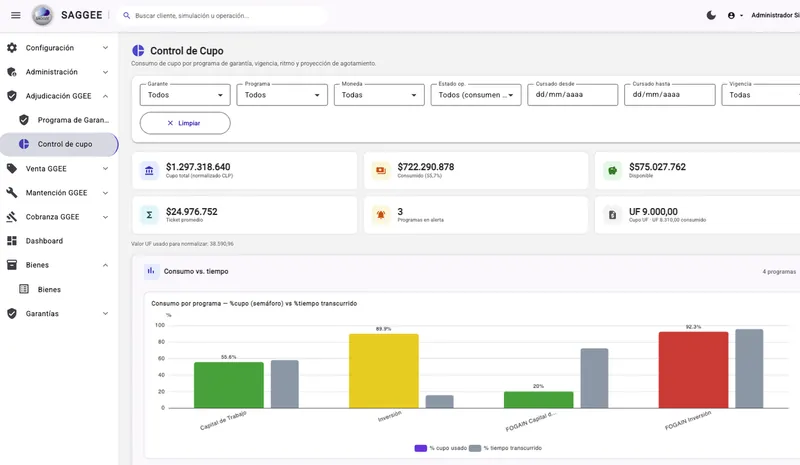The image size is (800, 465).
Task: Click the Buscar cliente search field
Action: pos(223,16)
